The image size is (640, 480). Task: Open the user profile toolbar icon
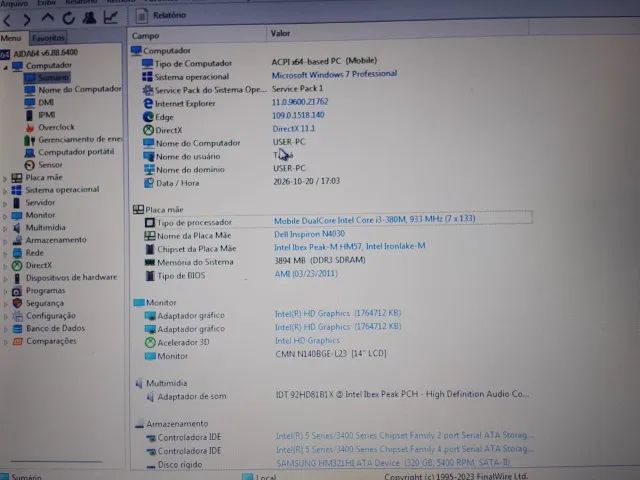pos(89,18)
